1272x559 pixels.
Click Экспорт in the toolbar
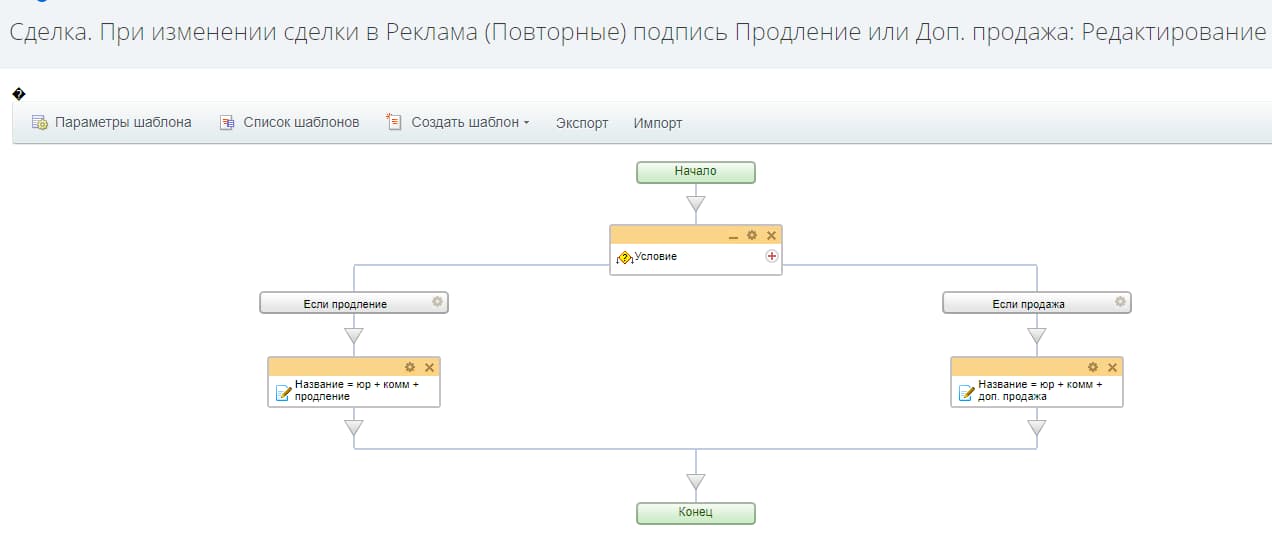click(582, 123)
